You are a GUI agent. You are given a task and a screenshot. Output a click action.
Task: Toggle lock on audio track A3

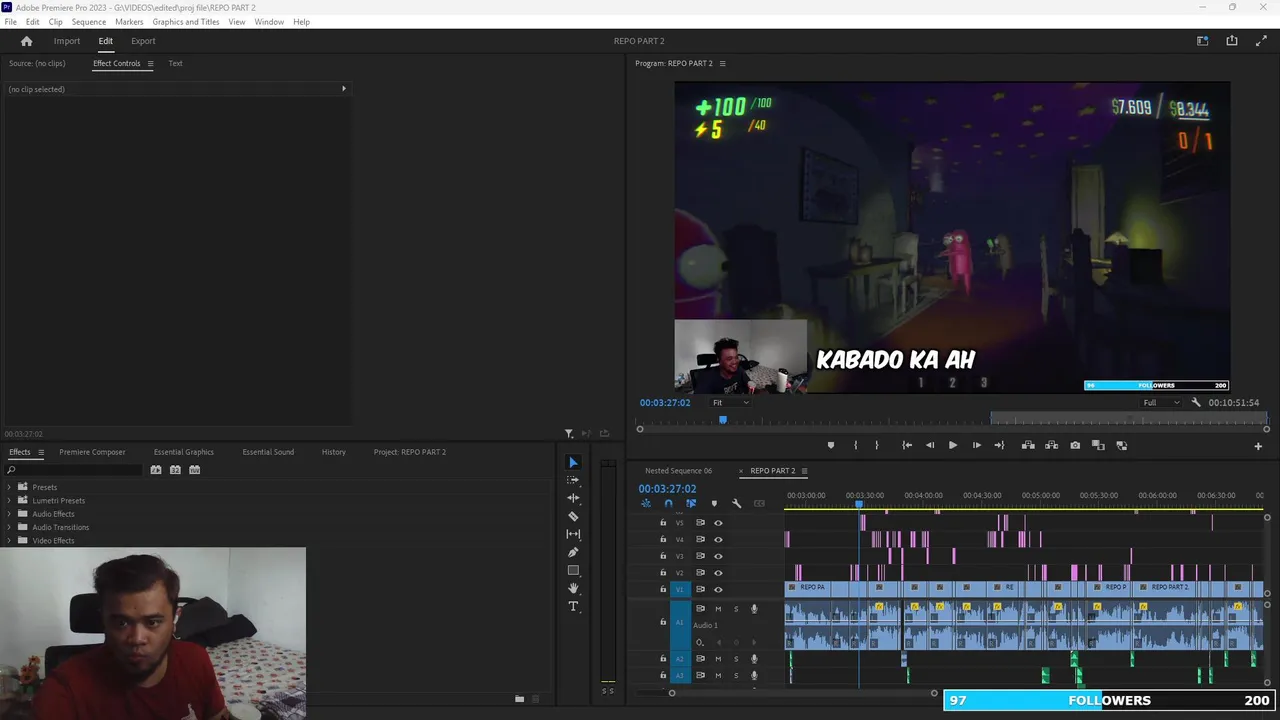pyautogui.click(x=662, y=676)
